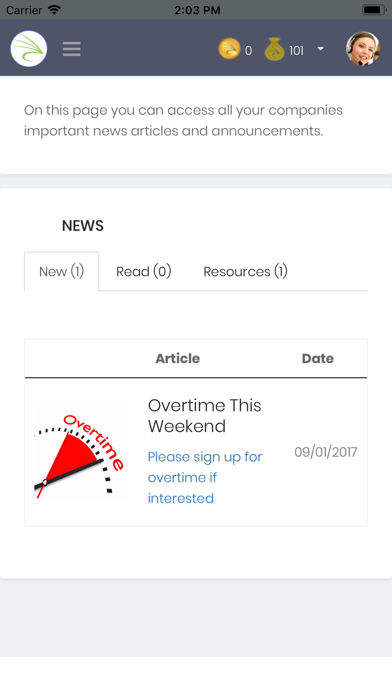Tap the money bag points icon
Screen dimensions: 392x696
pyautogui.click(x=274, y=49)
